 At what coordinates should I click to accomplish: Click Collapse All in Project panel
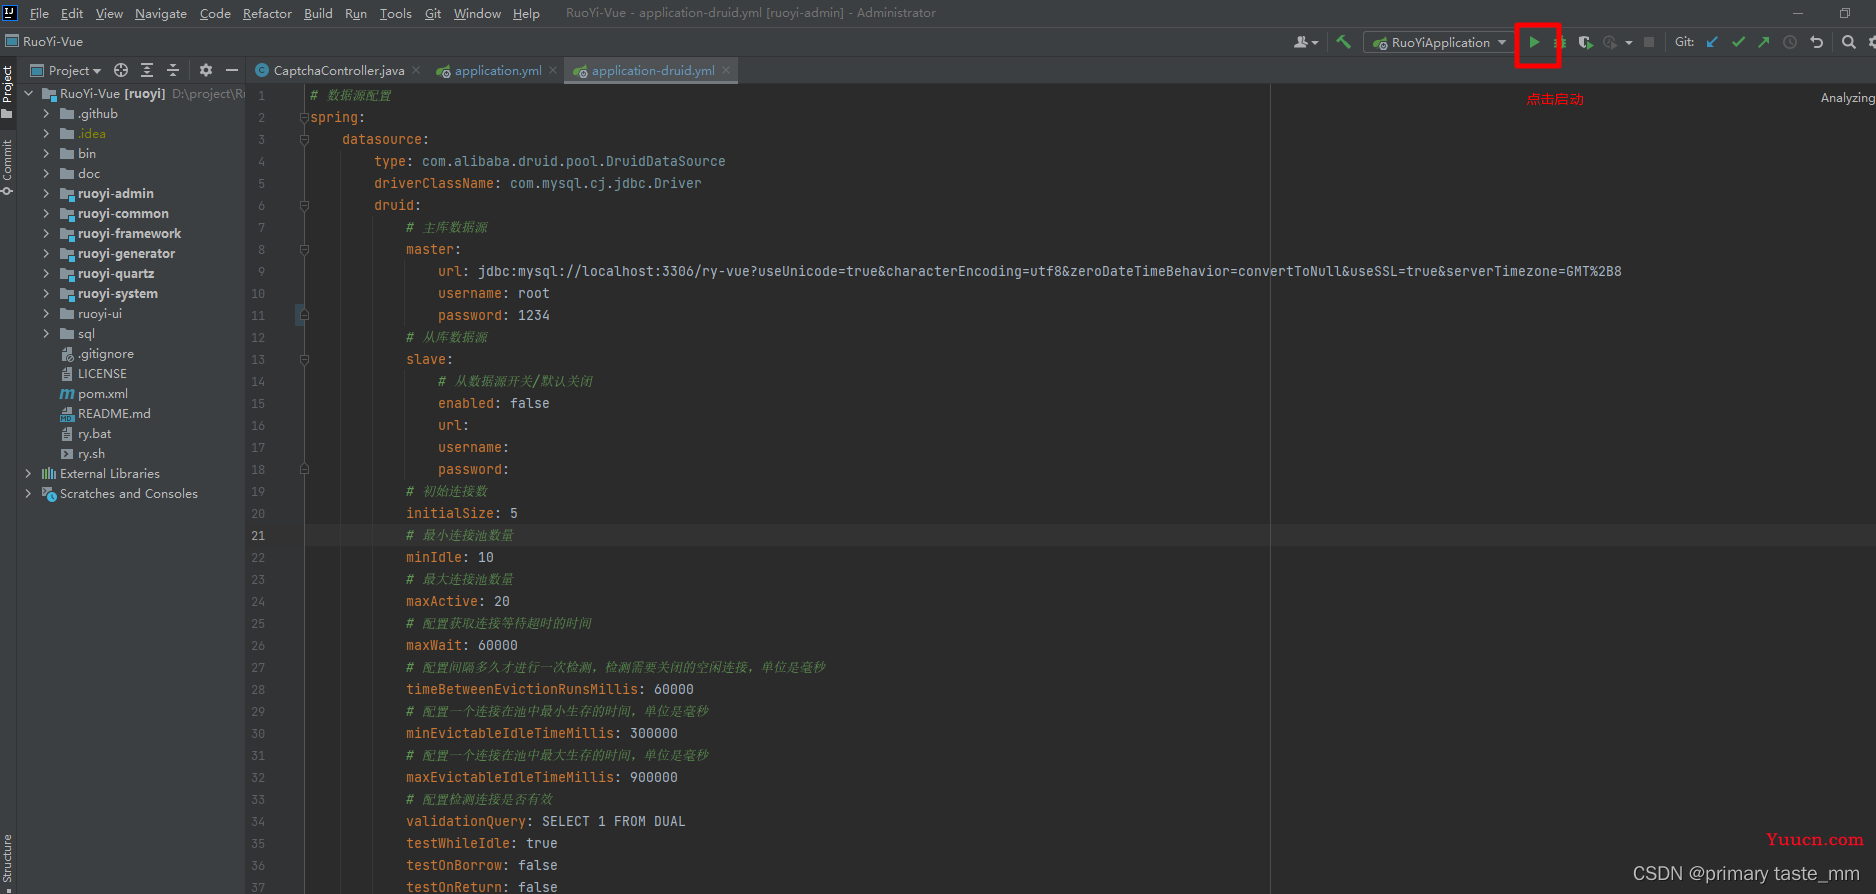pyautogui.click(x=173, y=70)
